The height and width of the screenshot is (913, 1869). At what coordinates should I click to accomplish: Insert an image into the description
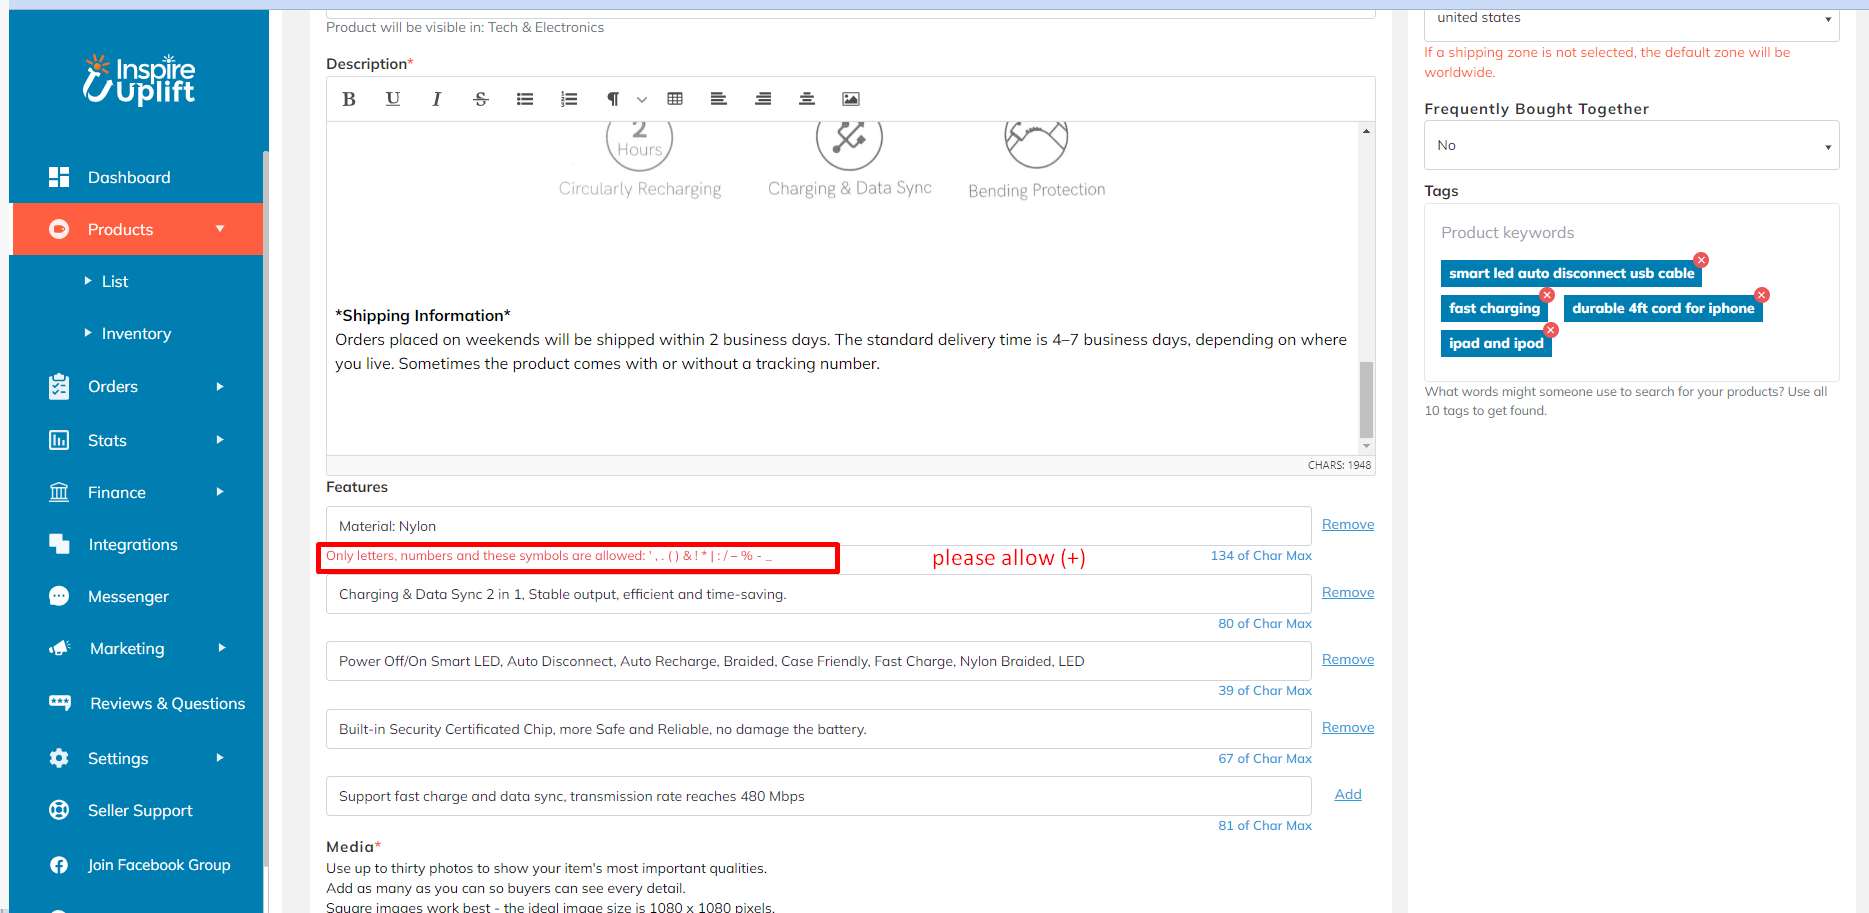[851, 99]
